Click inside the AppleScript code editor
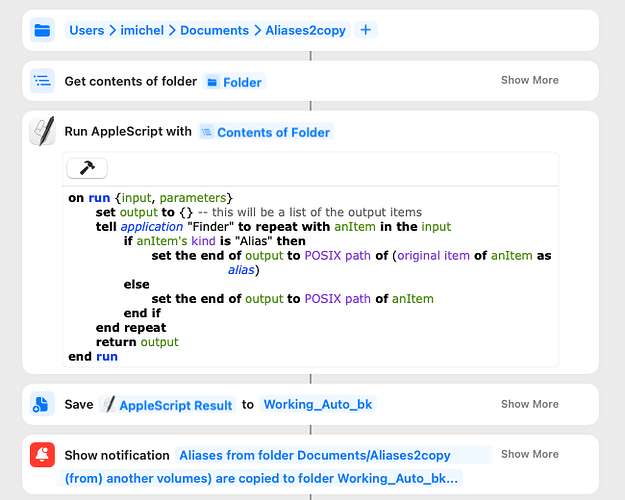Viewport: 625px width, 500px height. pyautogui.click(x=311, y=277)
